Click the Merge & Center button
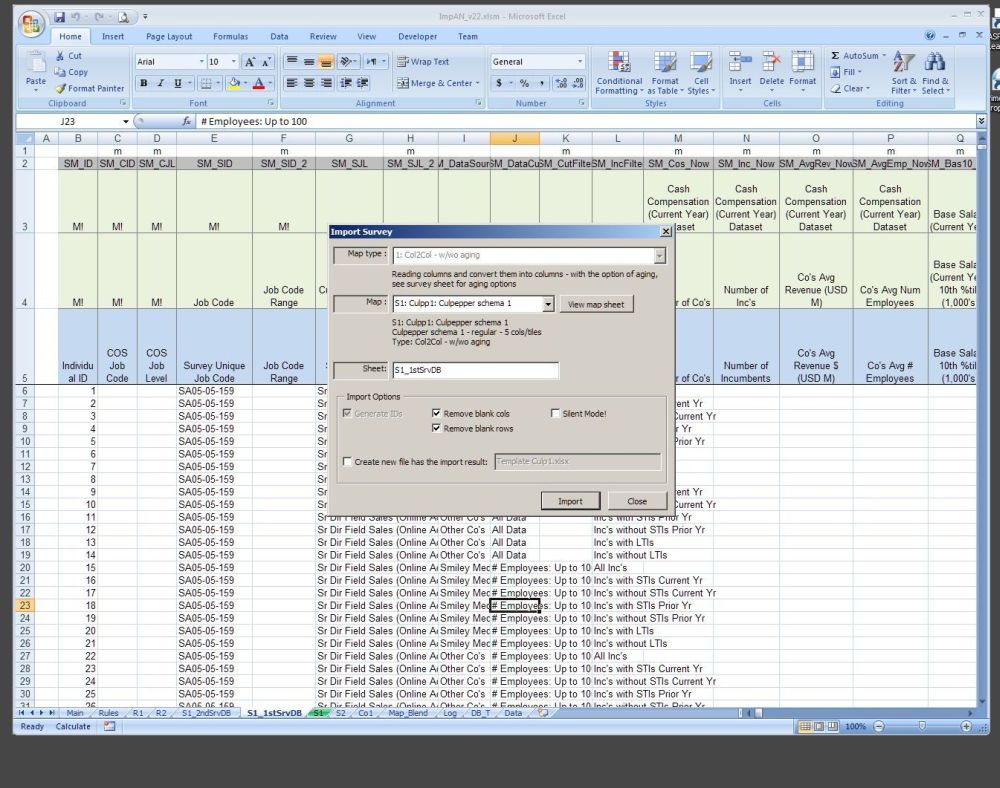The height and width of the screenshot is (788, 1000). [435, 83]
